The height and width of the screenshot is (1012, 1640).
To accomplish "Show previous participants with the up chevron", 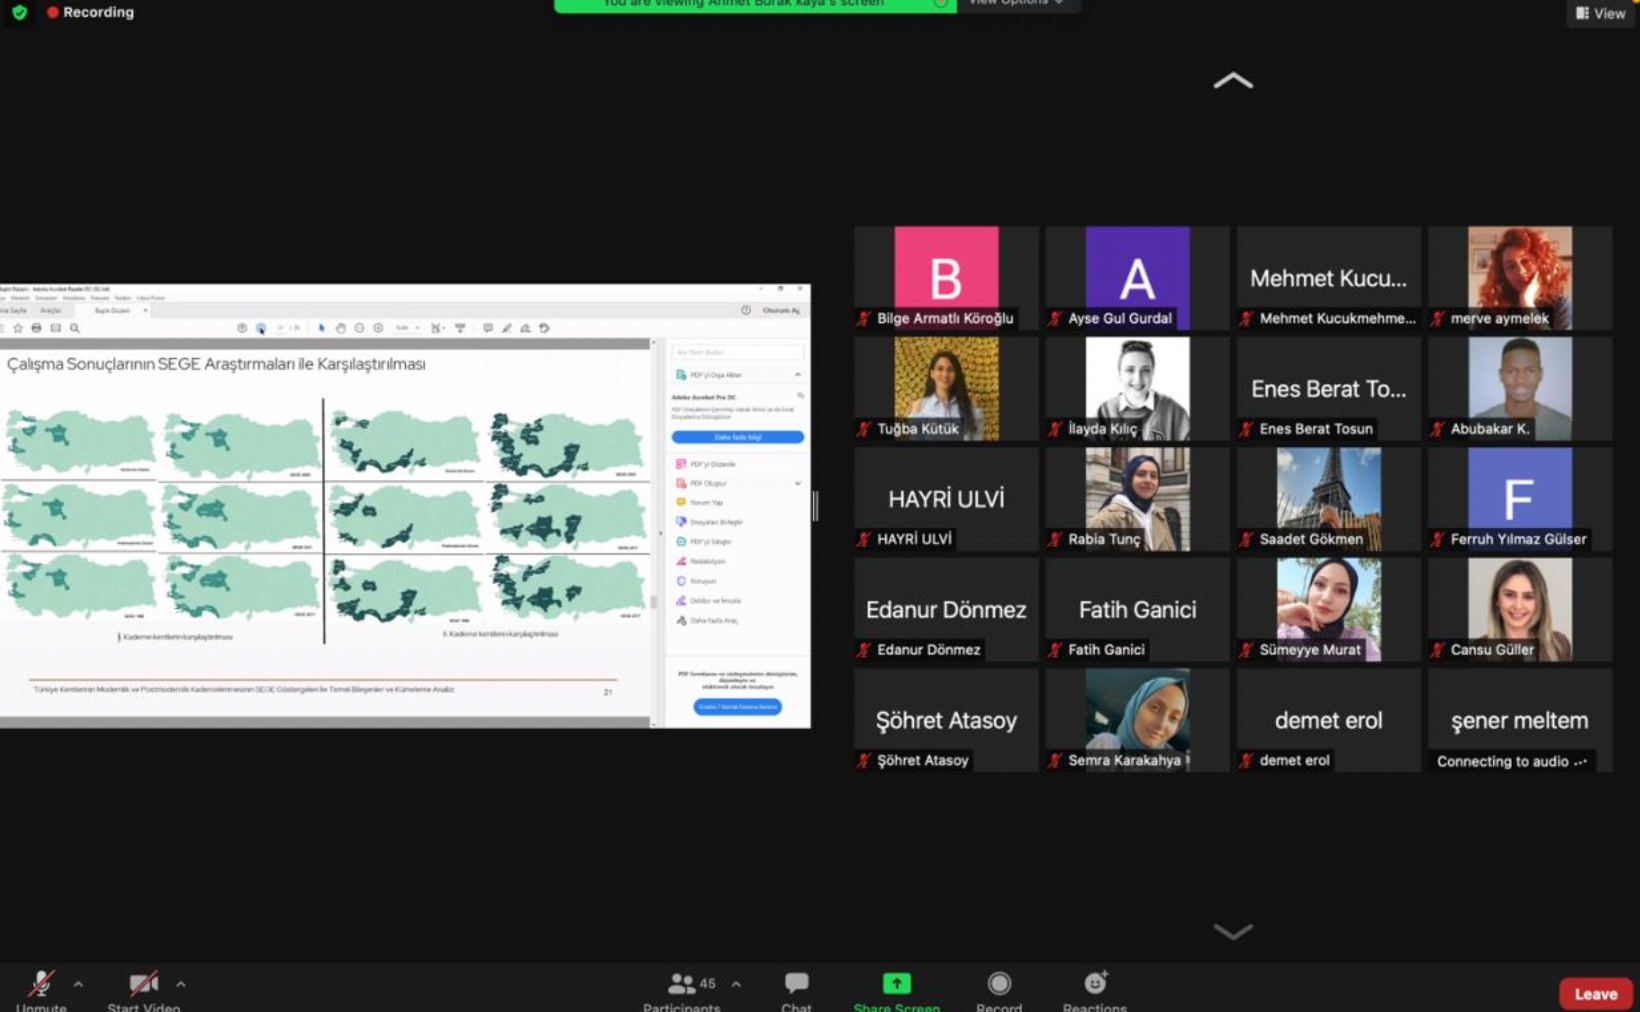I will 1233,81.
